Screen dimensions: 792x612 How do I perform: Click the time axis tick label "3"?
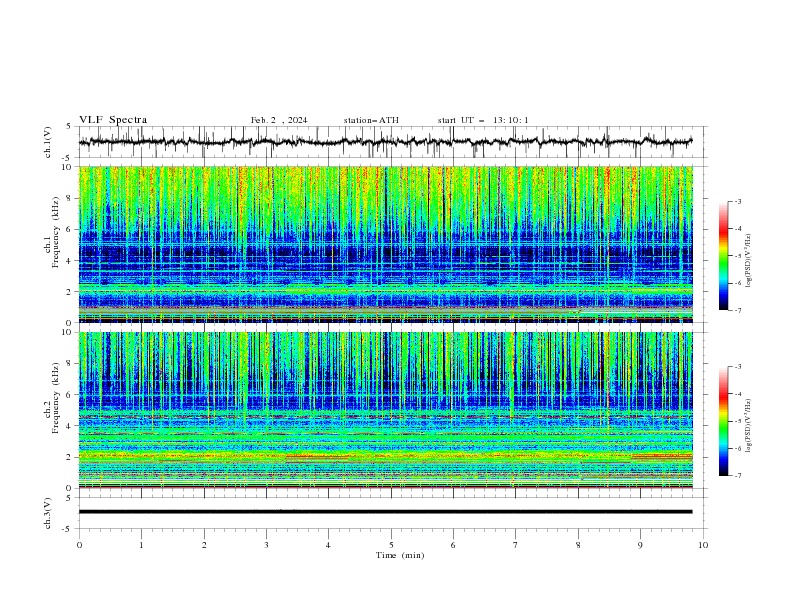pos(266,545)
